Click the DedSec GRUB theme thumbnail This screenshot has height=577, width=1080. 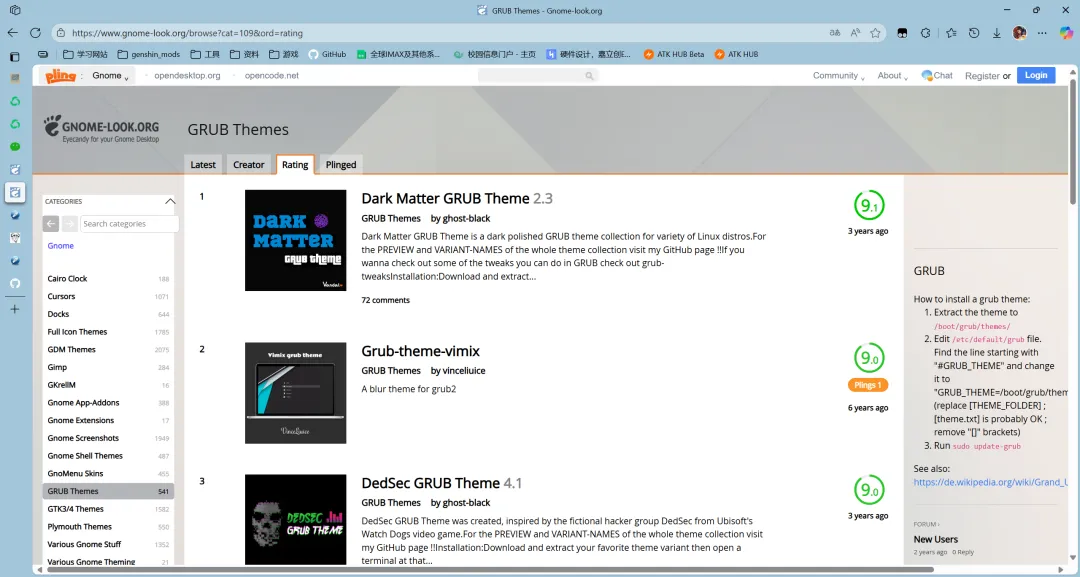[x=295, y=520]
